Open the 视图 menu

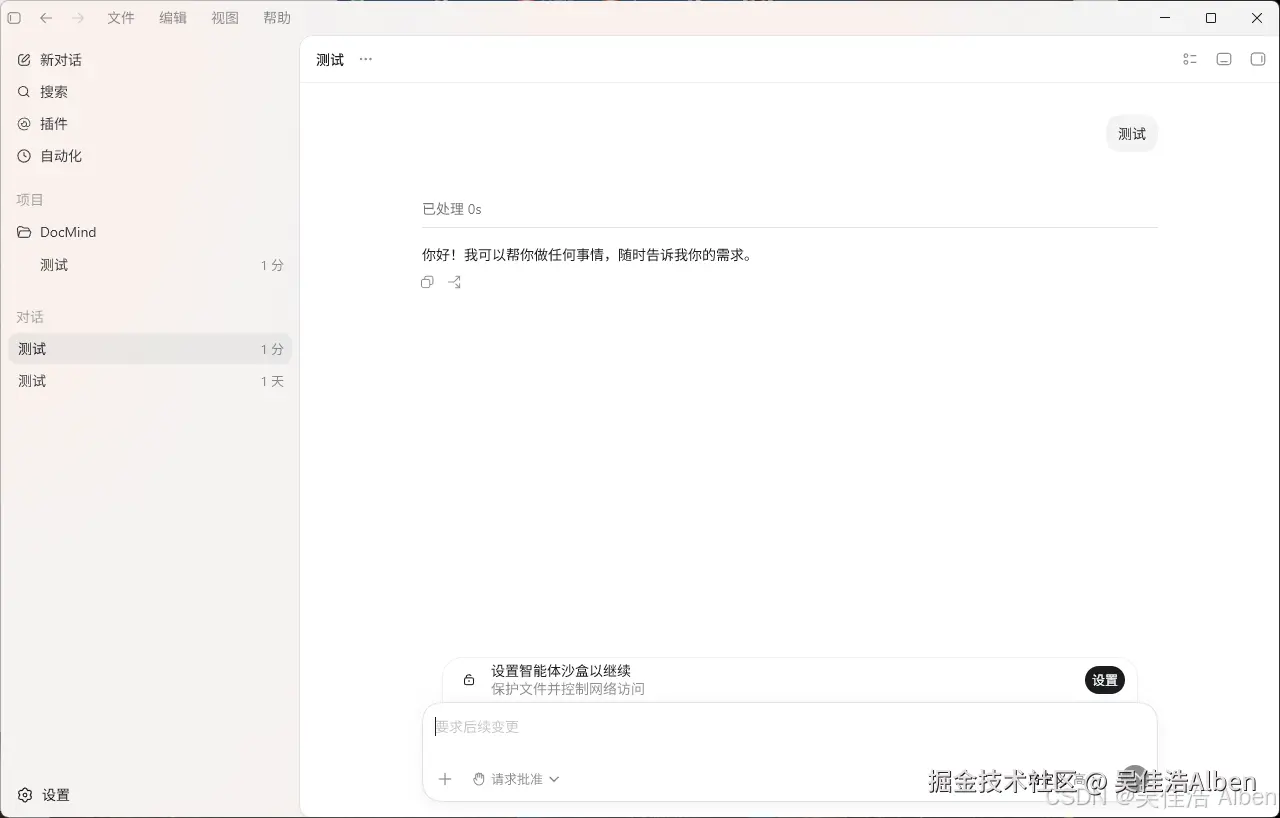pos(225,18)
